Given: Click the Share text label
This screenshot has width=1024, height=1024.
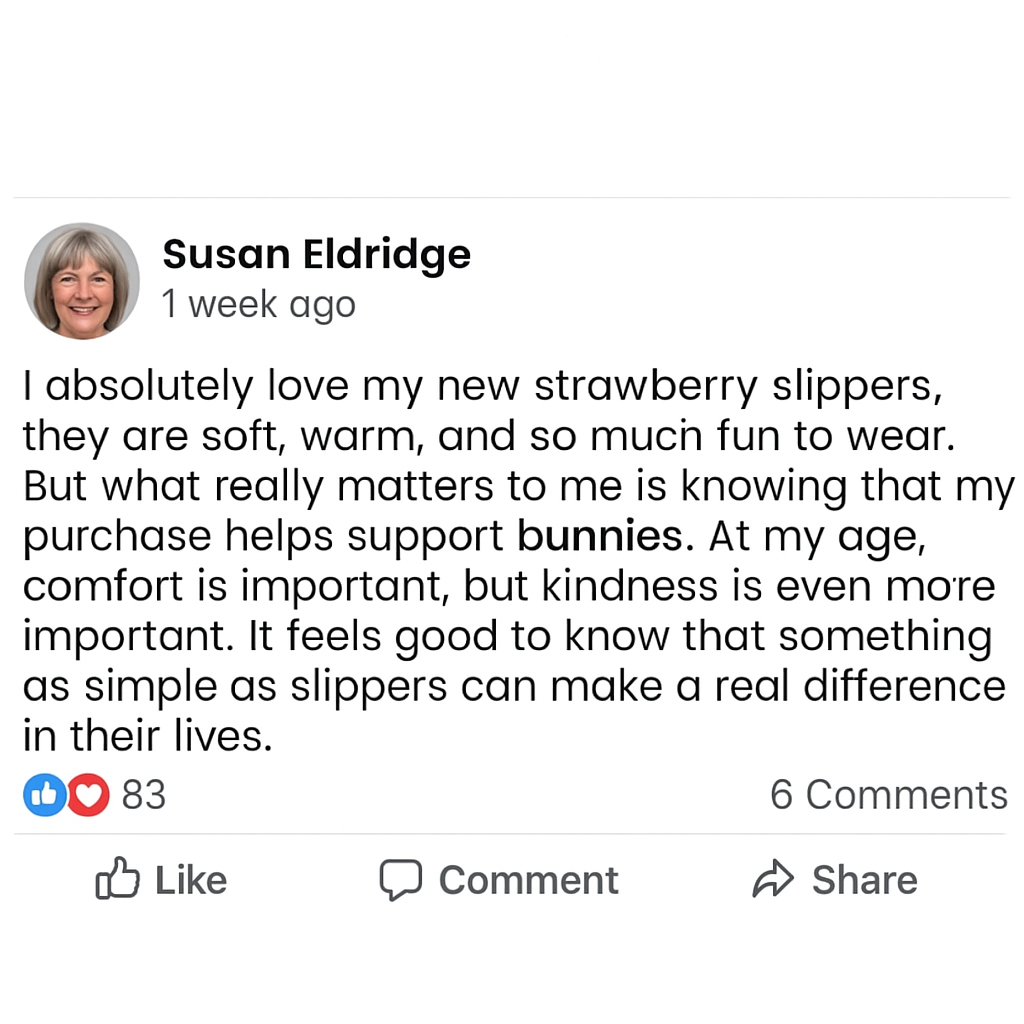Looking at the screenshot, I should pos(864,880).
